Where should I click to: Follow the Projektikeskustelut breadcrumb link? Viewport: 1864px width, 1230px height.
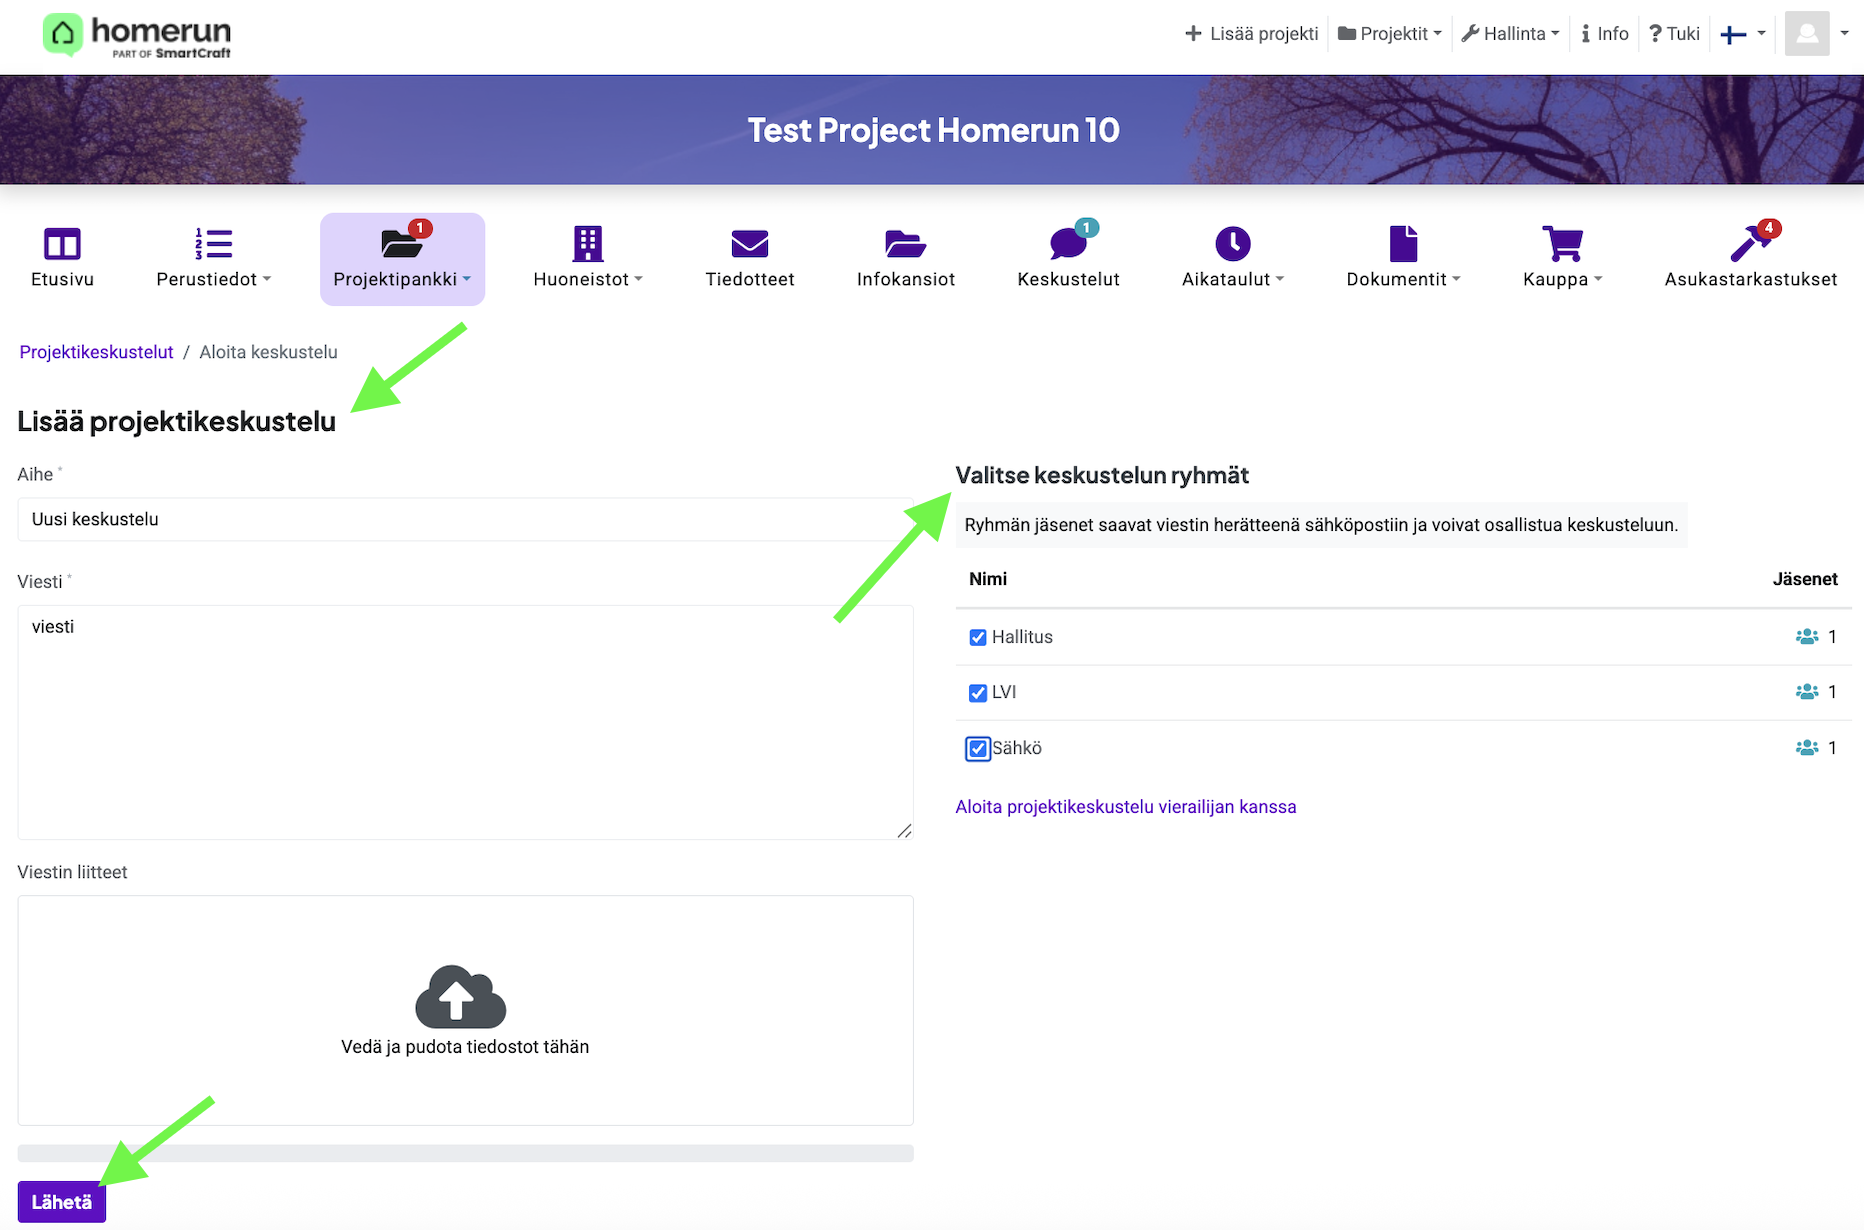tap(96, 352)
